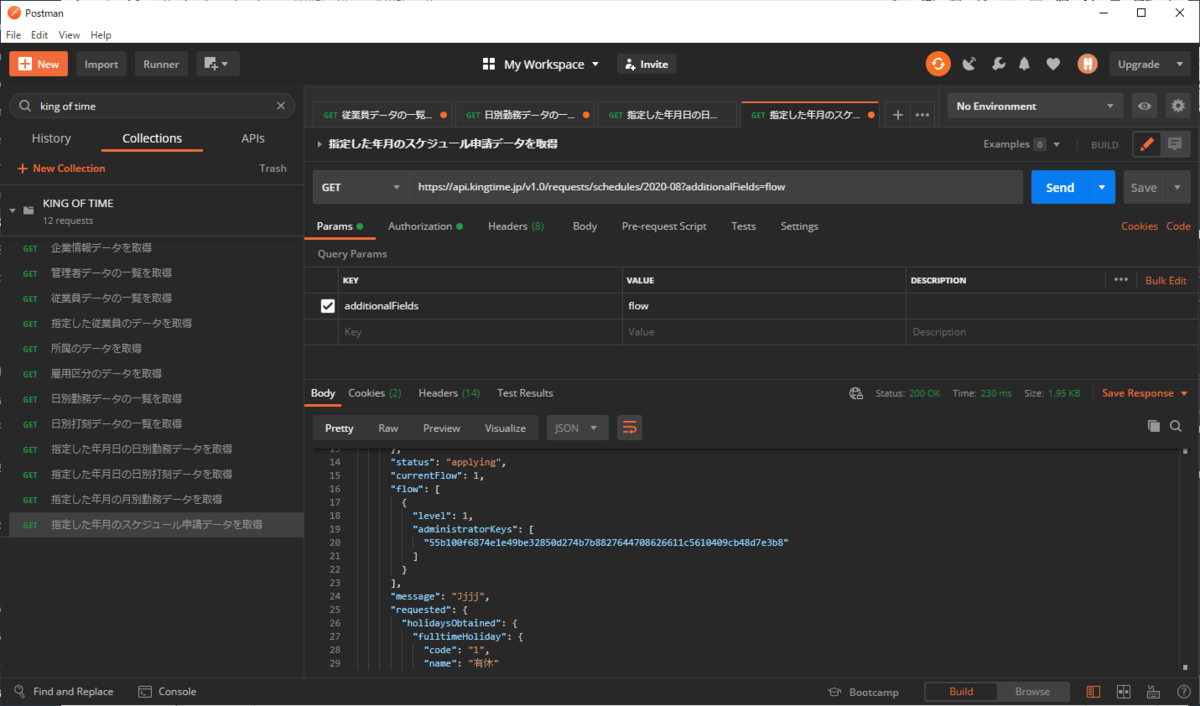The width and height of the screenshot is (1200, 706).
Task: Open settings via the wrench icon
Action: tap(997, 64)
